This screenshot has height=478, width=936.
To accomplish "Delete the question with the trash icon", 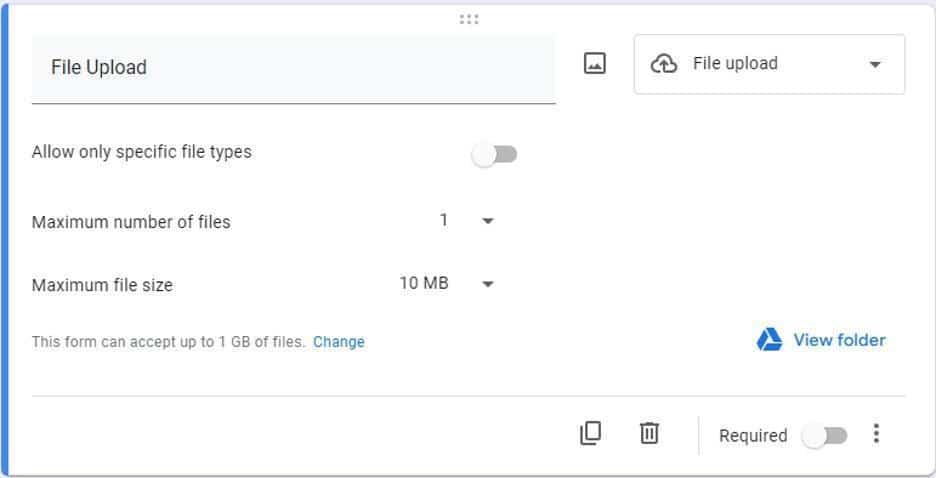I will pos(649,433).
